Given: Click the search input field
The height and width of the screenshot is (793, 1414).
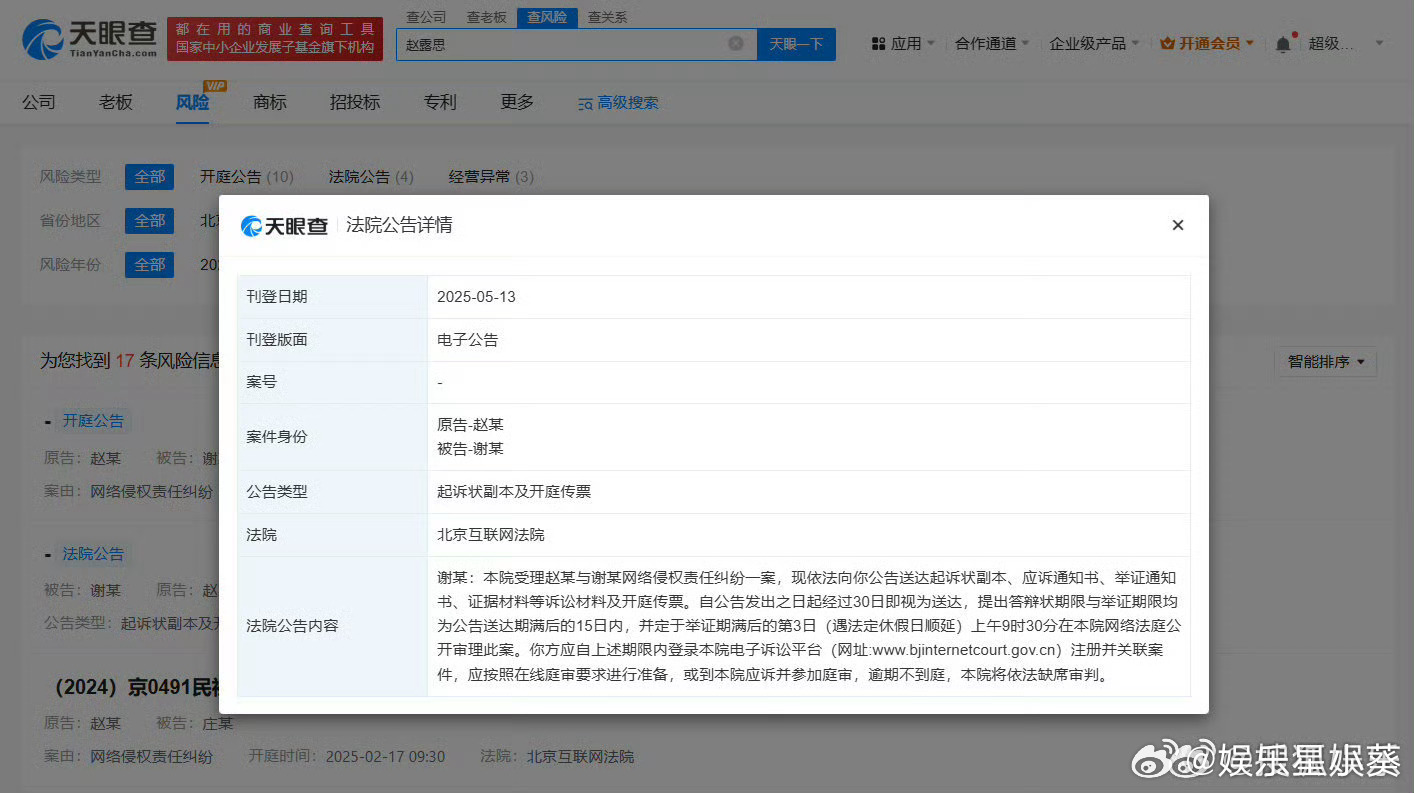Looking at the screenshot, I should coord(560,44).
